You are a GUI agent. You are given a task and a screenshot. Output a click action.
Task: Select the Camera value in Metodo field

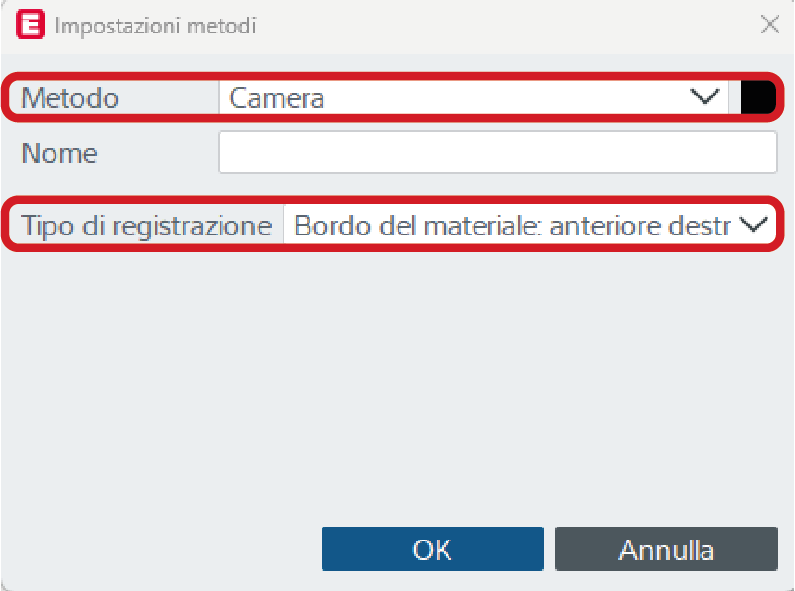click(x=276, y=98)
